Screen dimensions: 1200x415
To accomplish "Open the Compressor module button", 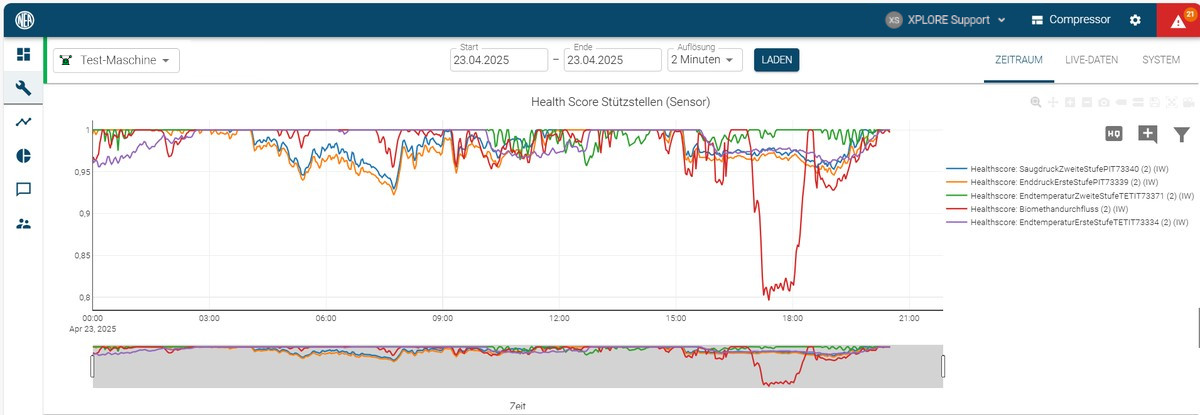I will pos(1070,20).
